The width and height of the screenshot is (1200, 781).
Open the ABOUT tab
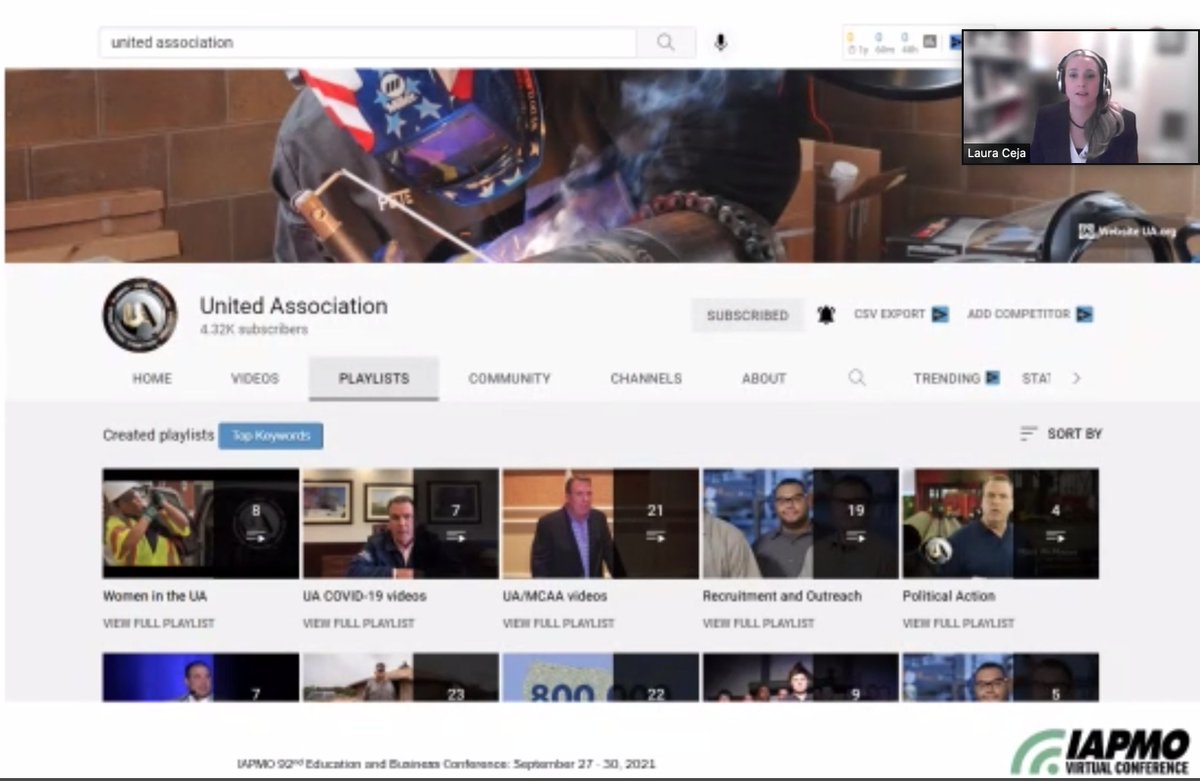[764, 378]
